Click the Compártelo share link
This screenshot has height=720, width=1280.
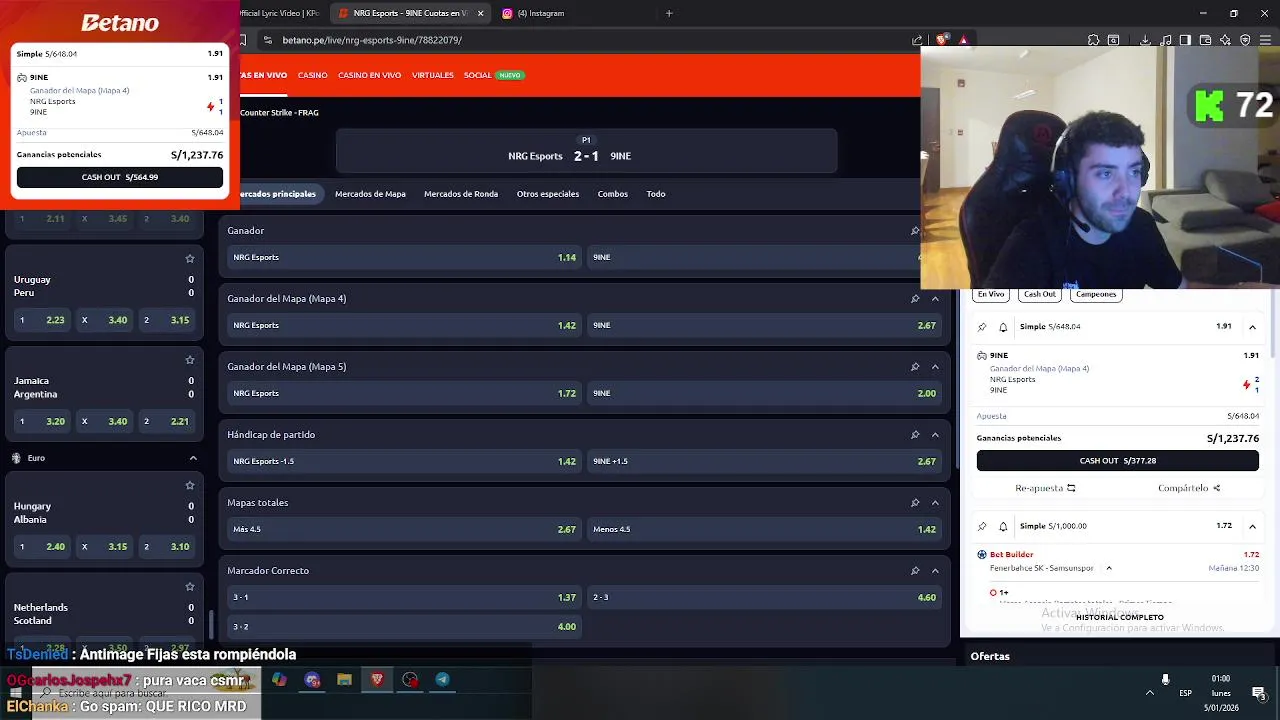tap(1189, 488)
